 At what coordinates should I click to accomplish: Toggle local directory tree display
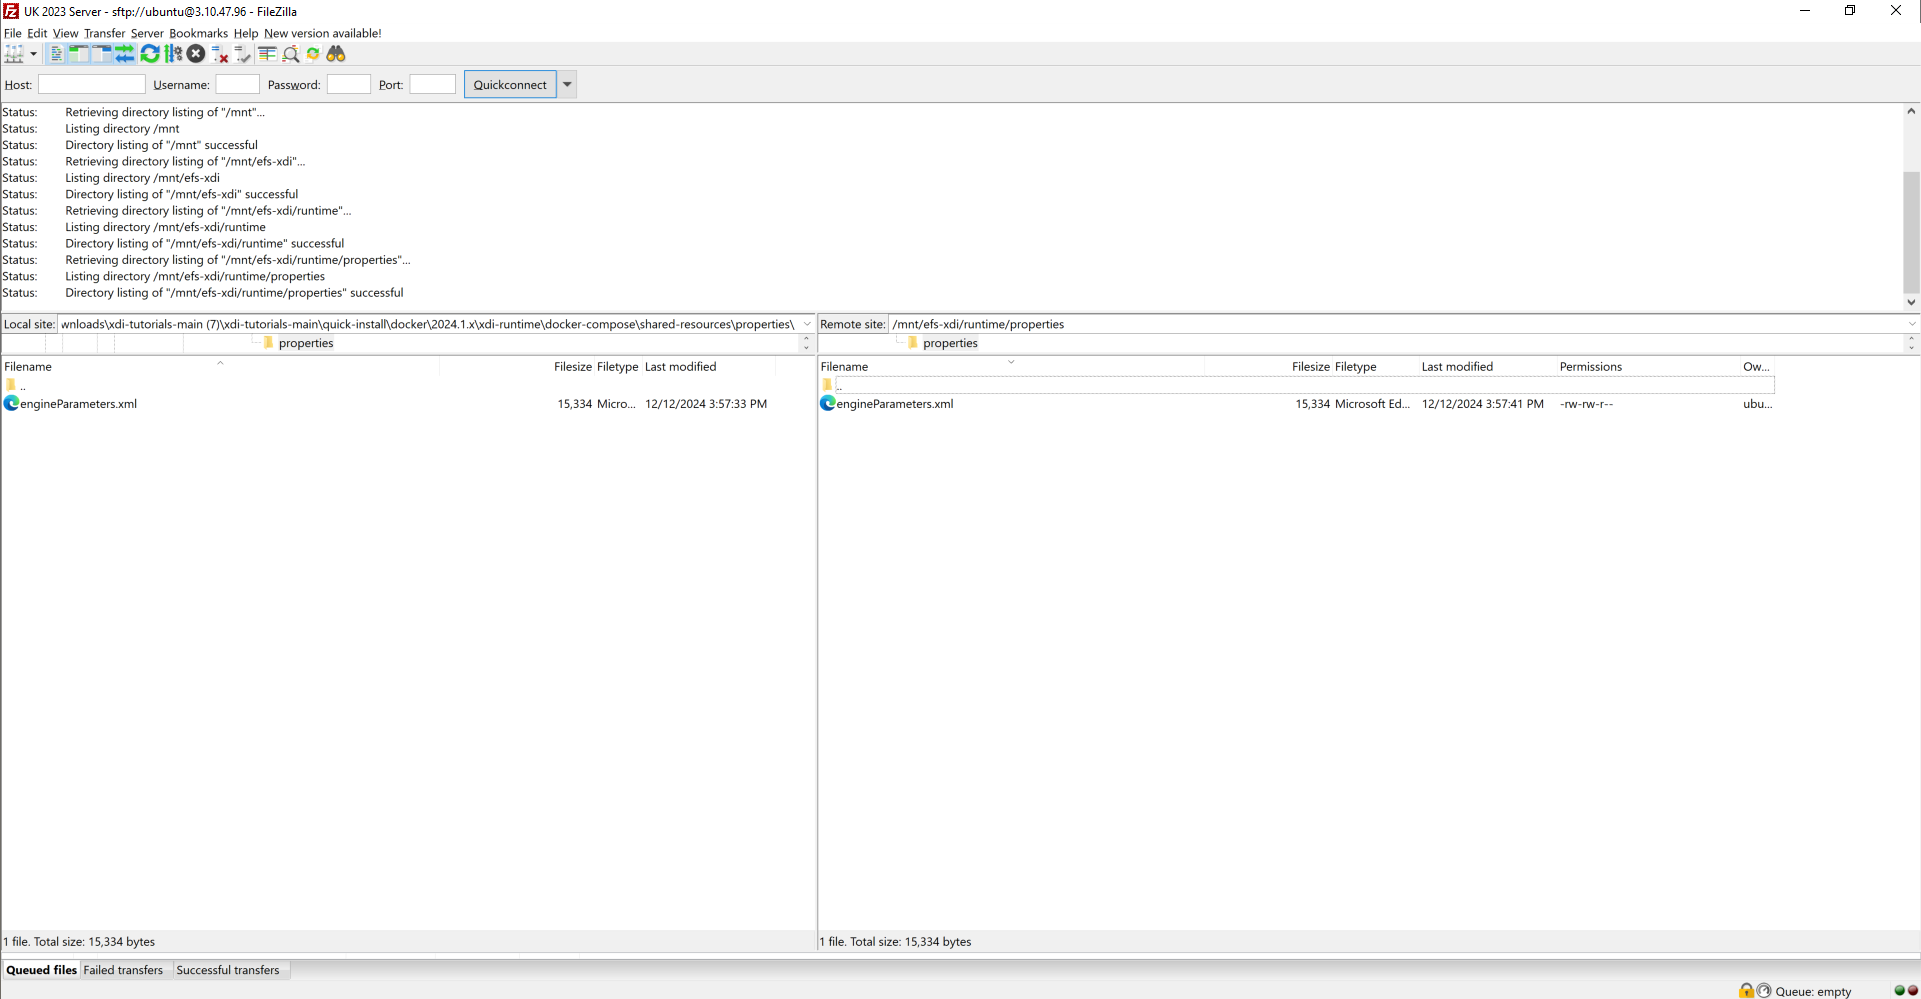(79, 54)
